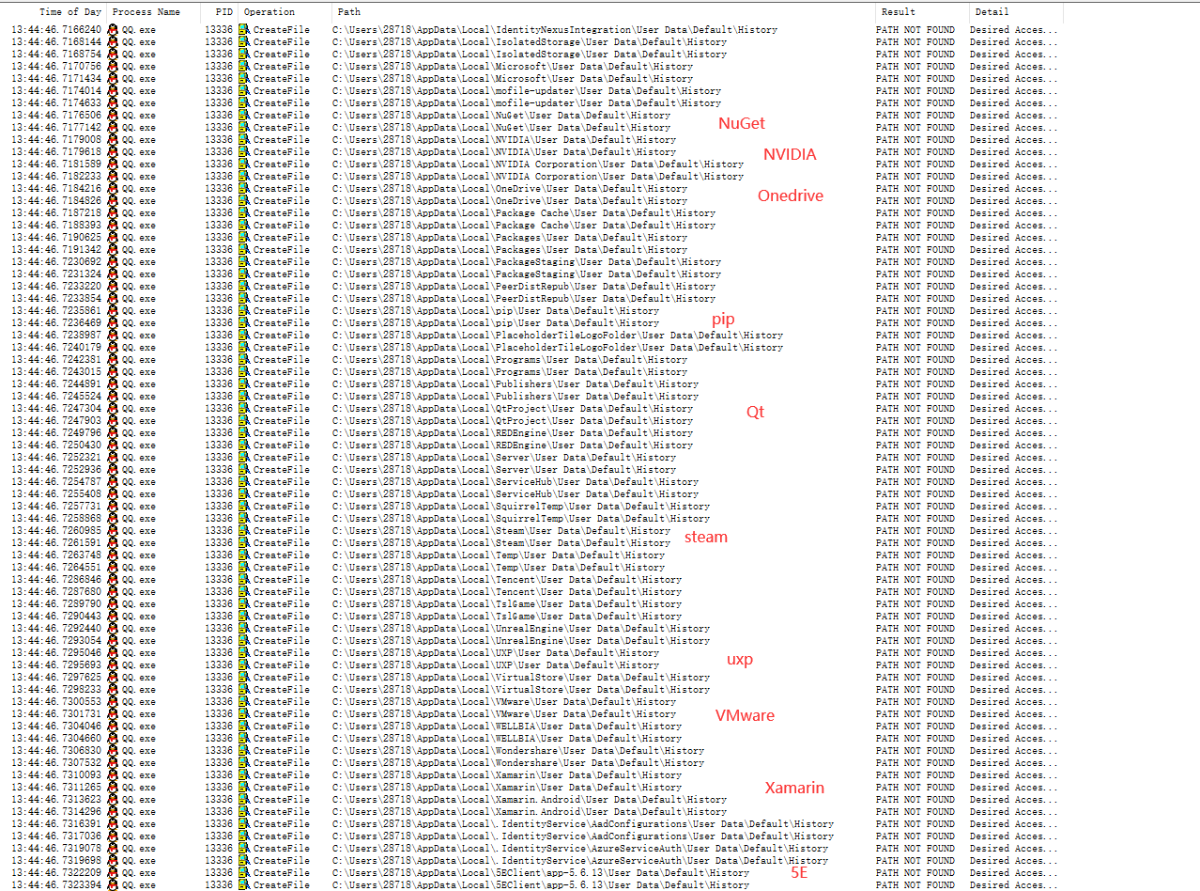Click the CreateFile icon in the 13:44:46.7181589 row

click(244, 164)
